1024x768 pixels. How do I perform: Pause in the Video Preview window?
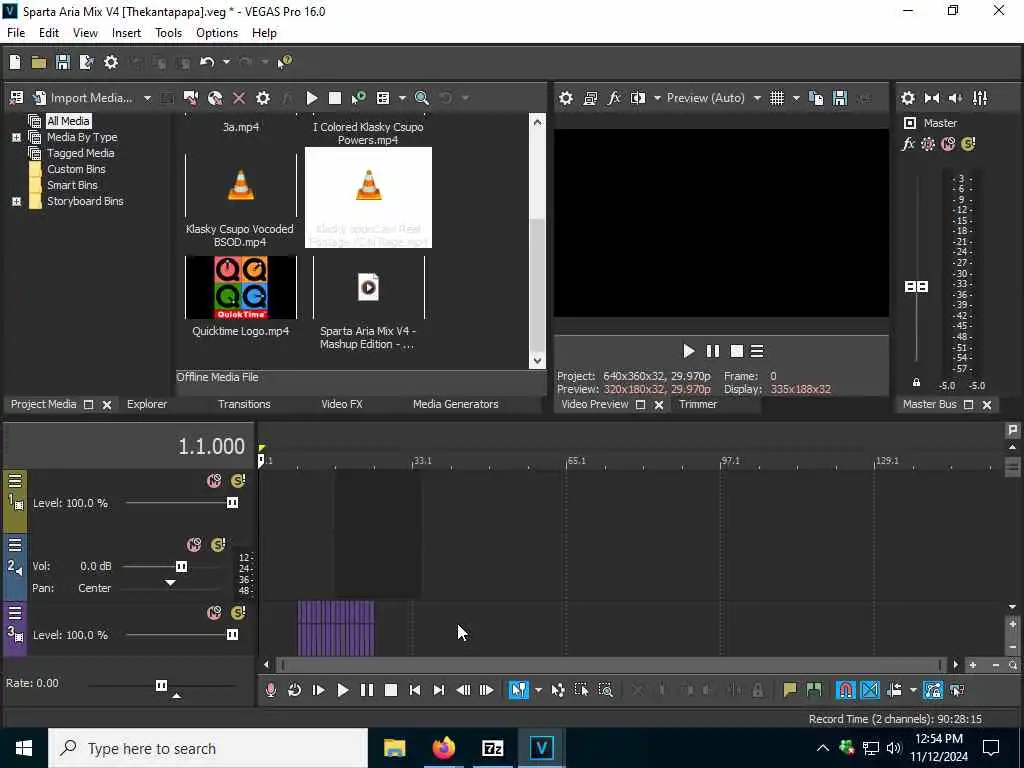[x=712, y=351]
